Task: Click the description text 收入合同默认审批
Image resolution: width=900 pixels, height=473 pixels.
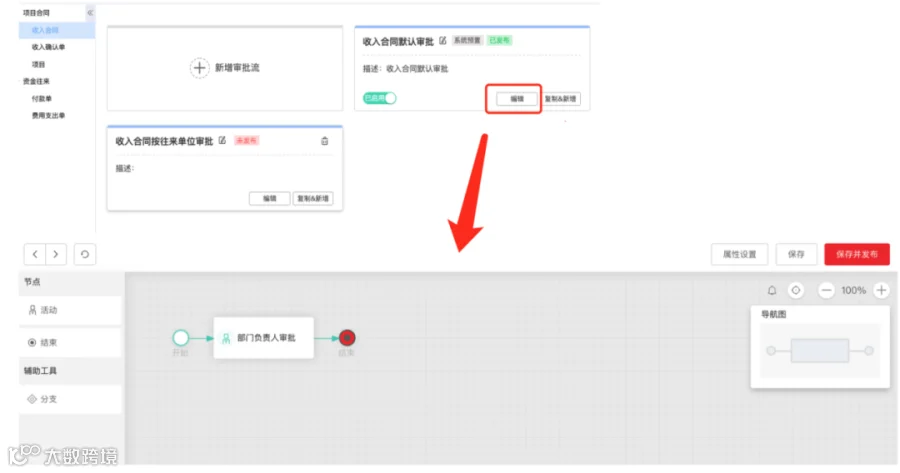Action: [417, 69]
